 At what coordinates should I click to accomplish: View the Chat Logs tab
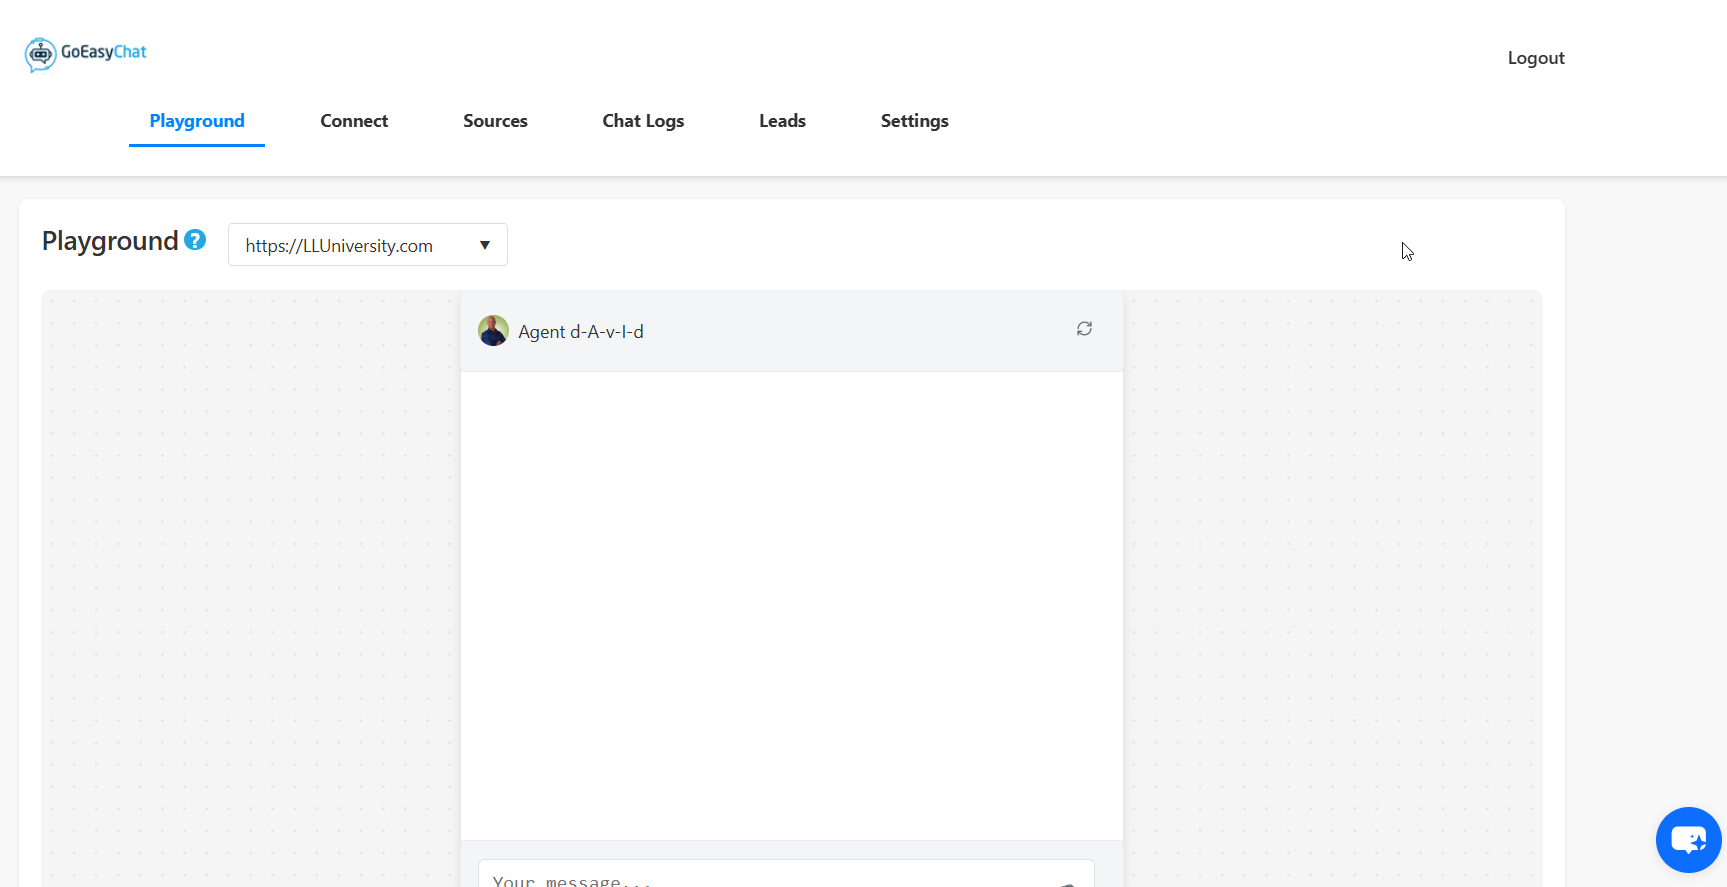[x=643, y=121]
